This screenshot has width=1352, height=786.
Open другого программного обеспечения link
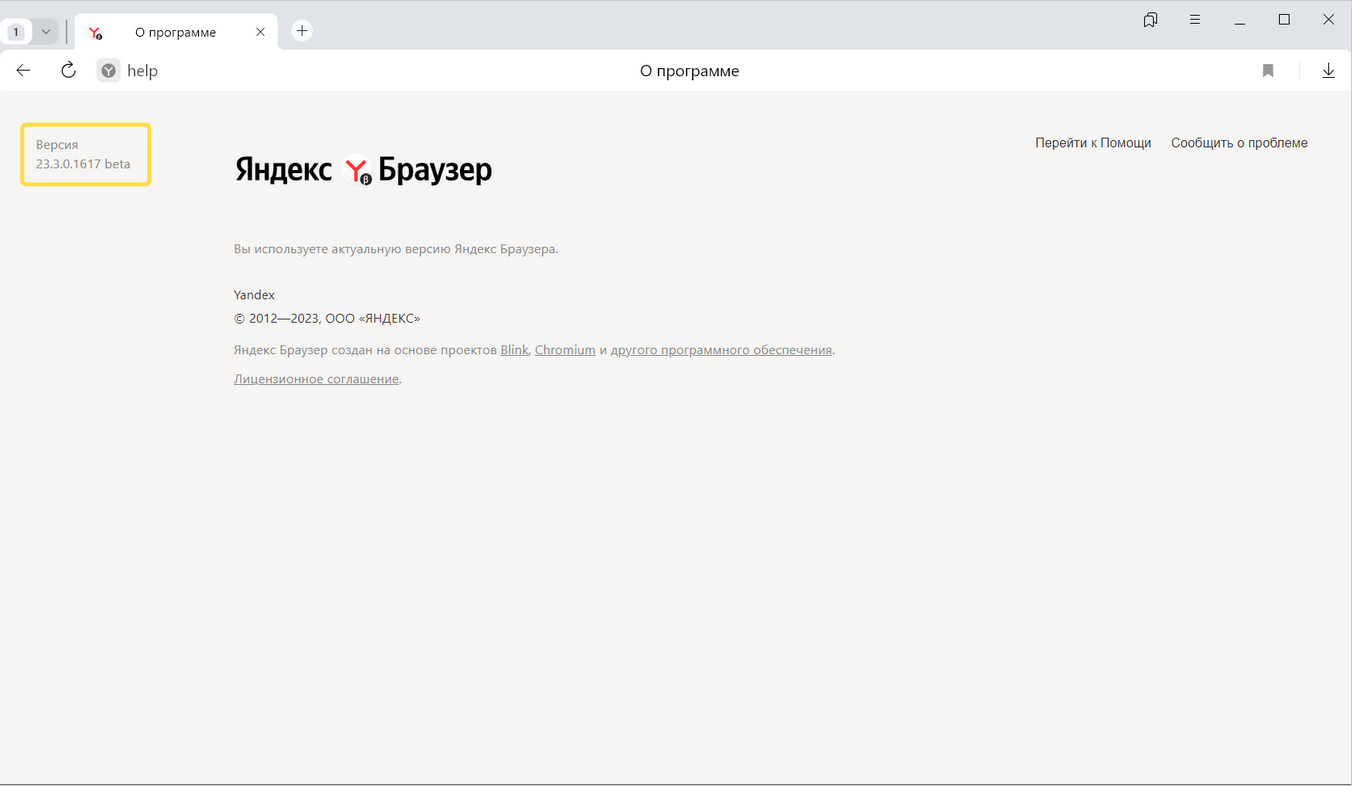tap(721, 350)
